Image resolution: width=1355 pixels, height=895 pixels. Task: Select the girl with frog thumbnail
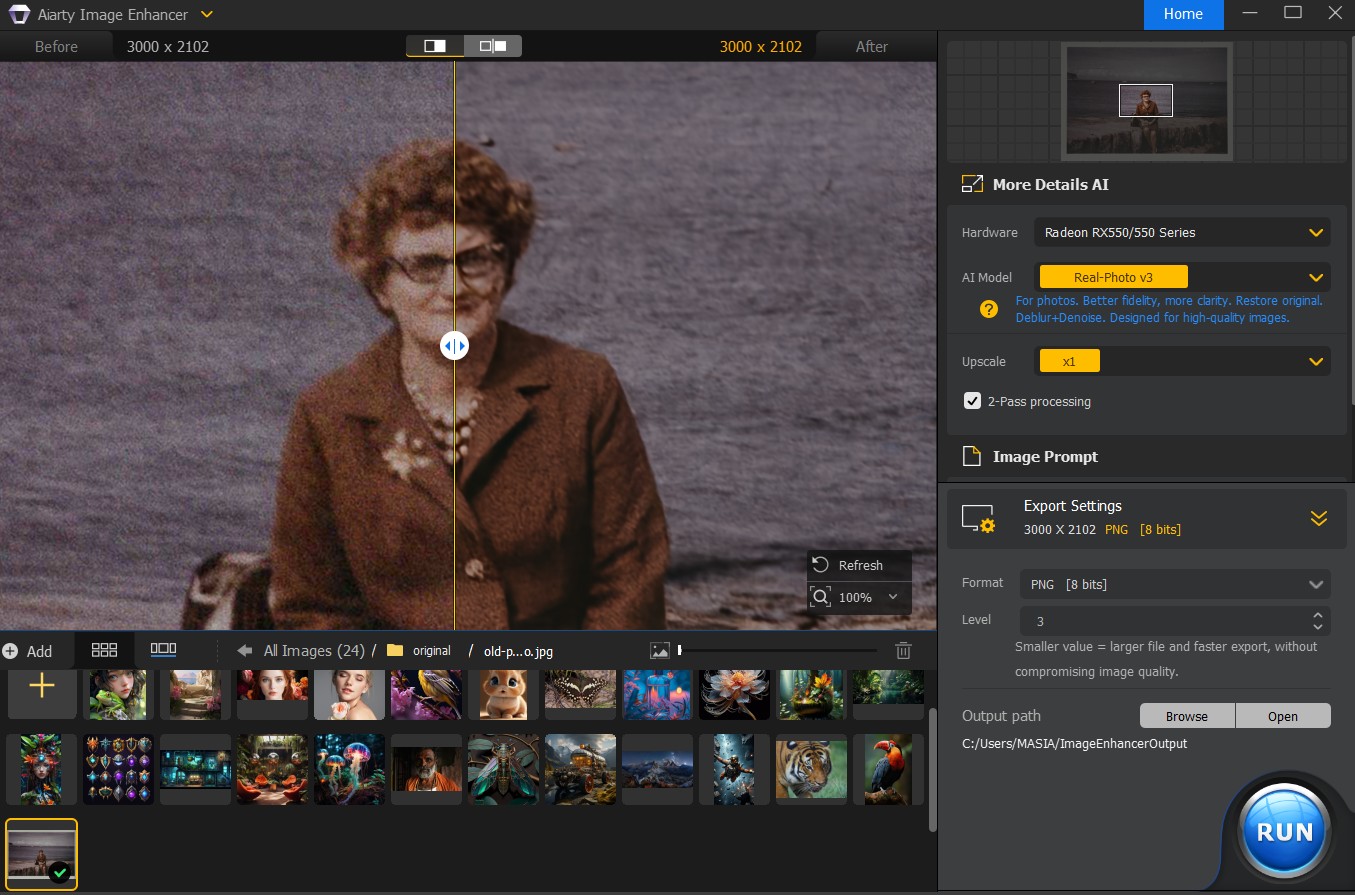point(118,695)
